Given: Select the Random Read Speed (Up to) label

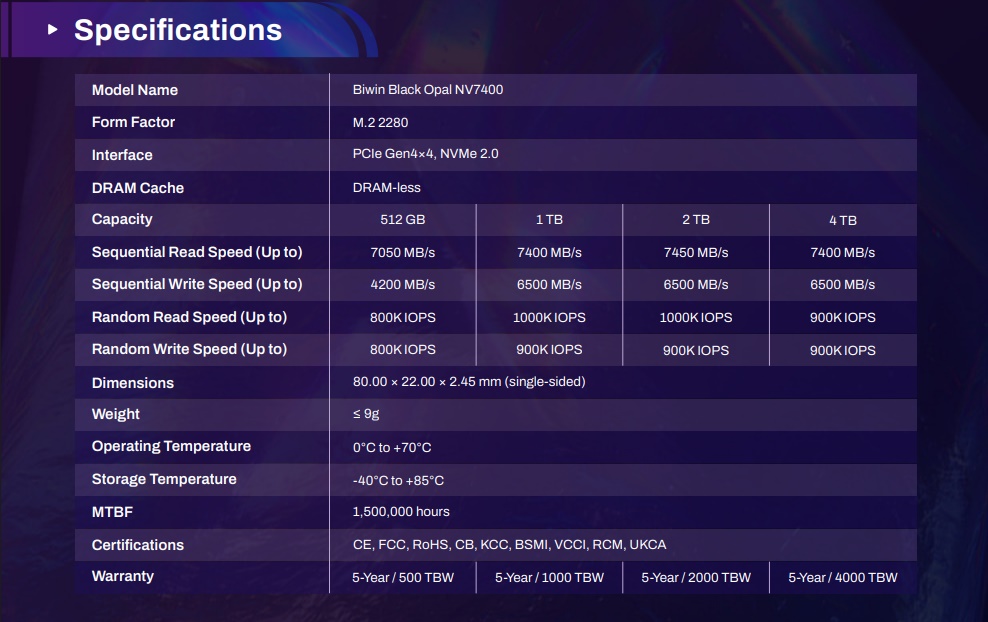Looking at the screenshot, I should click(190, 317).
